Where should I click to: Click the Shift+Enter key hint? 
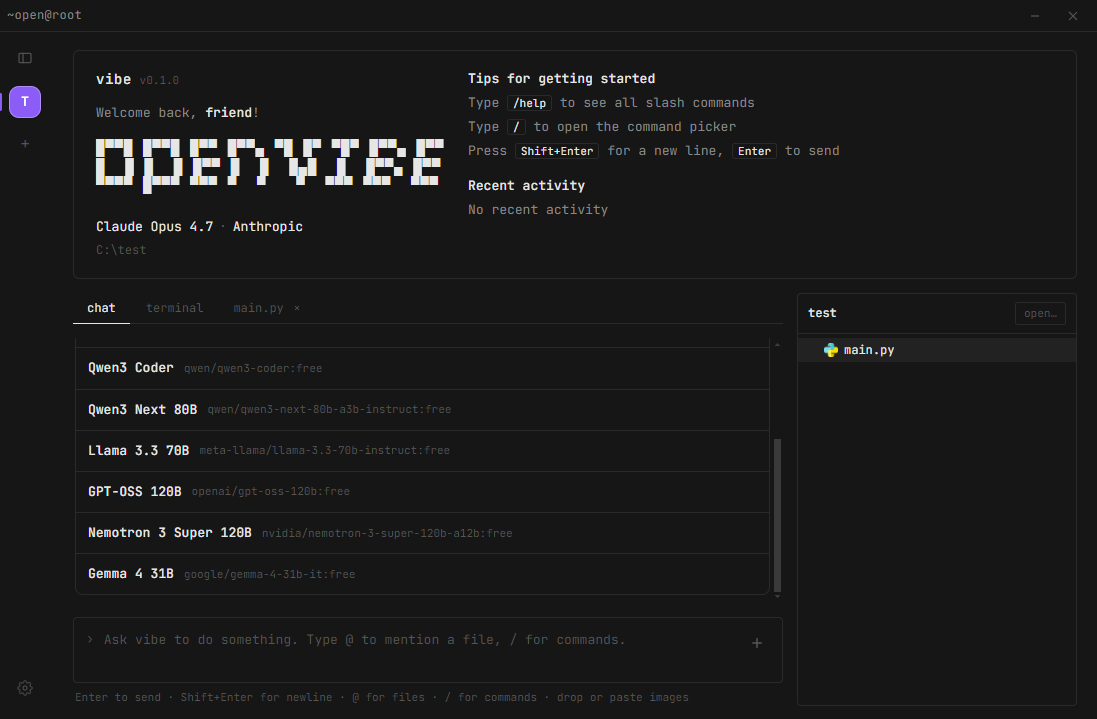pyautogui.click(x=557, y=151)
